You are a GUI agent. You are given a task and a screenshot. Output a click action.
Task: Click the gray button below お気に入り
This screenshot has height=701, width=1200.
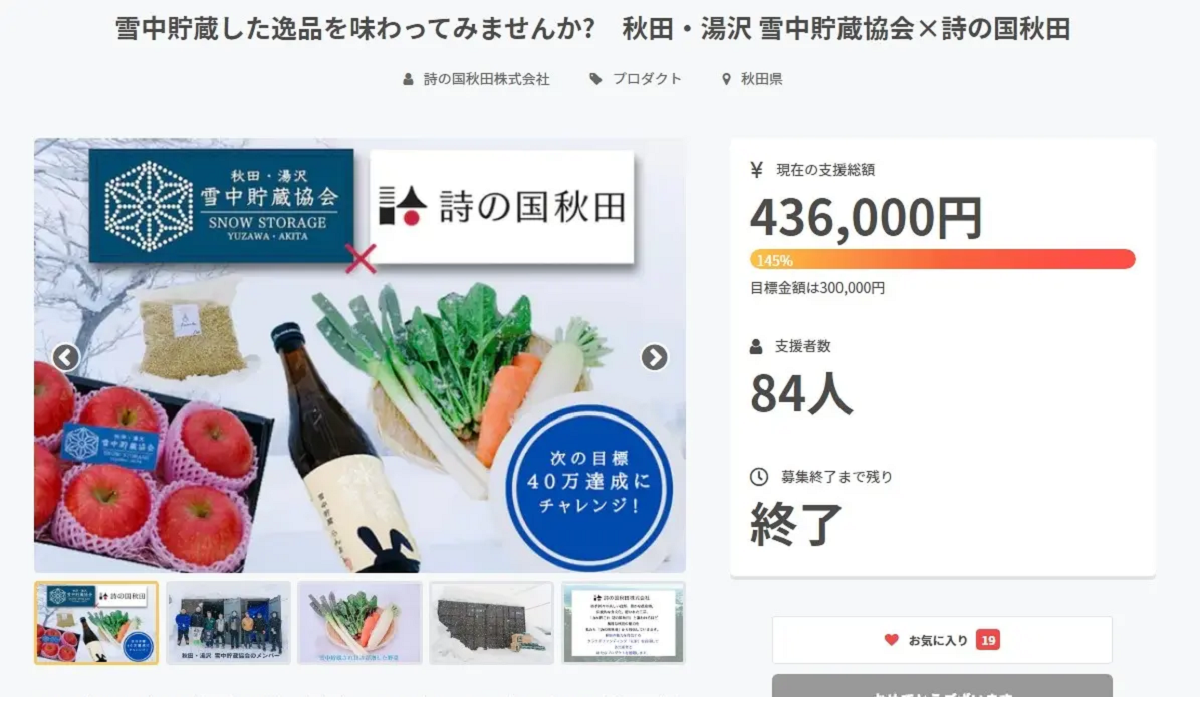(x=942, y=687)
